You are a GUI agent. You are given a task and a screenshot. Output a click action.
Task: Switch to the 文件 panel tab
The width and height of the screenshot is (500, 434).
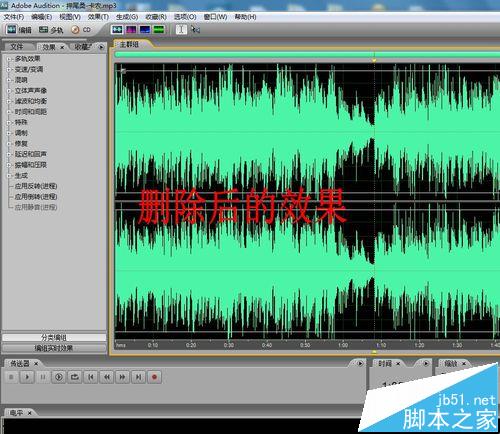(x=17, y=47)
